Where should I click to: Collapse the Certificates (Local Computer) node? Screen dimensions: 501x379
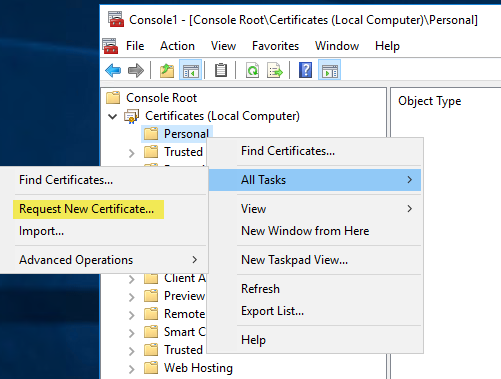[x=113, y=116]
